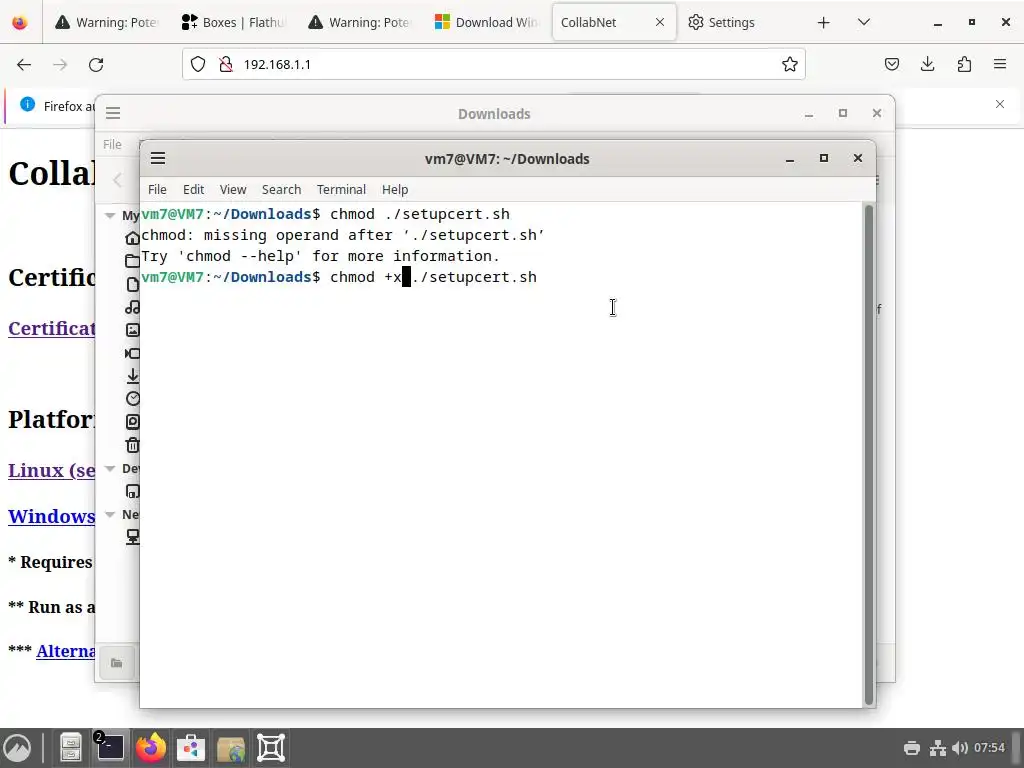Screen dimensions: 1024x768
Task: Open Trash icon in Downloads sidebar
Action: coord(133,445)
